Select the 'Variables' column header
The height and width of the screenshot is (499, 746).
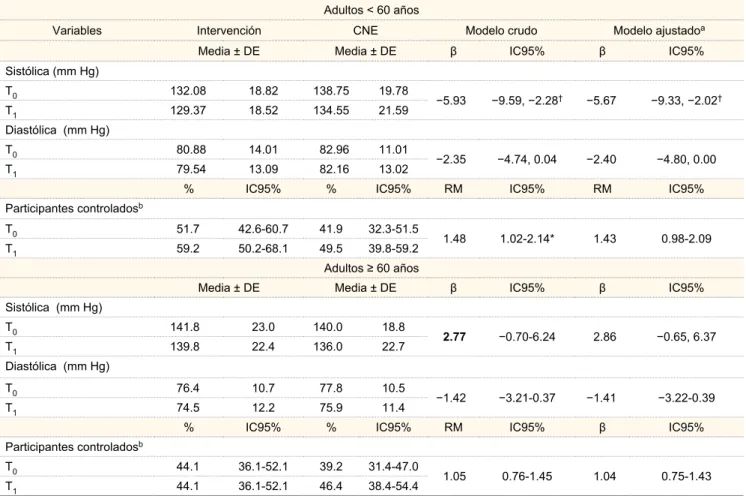pos(77,30)
